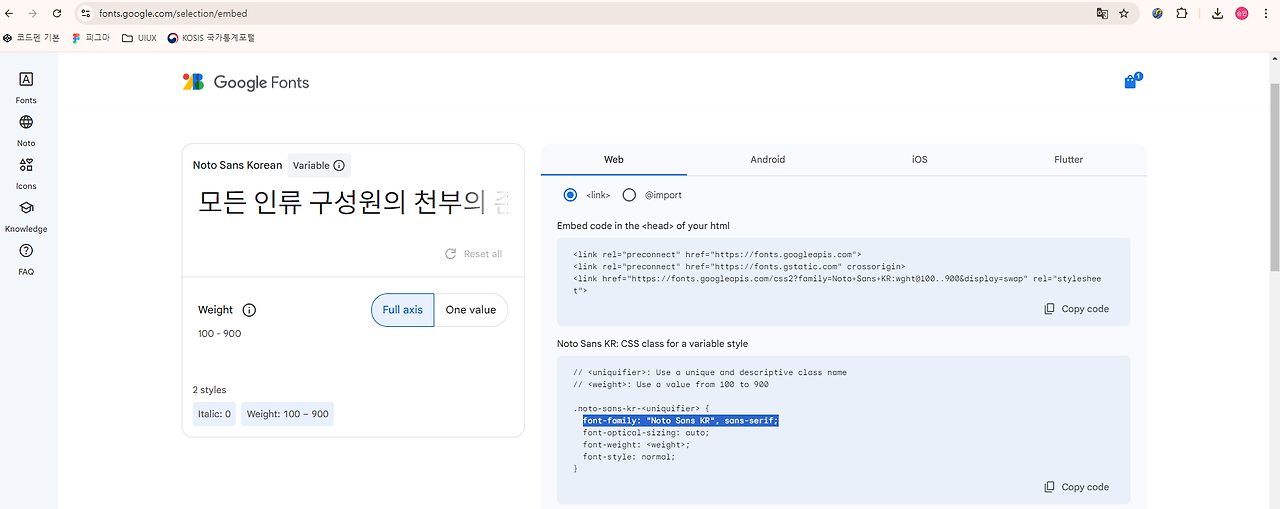Copy code for the head embed
This screenshot has width=1280, height=509.
point(1077,309)
